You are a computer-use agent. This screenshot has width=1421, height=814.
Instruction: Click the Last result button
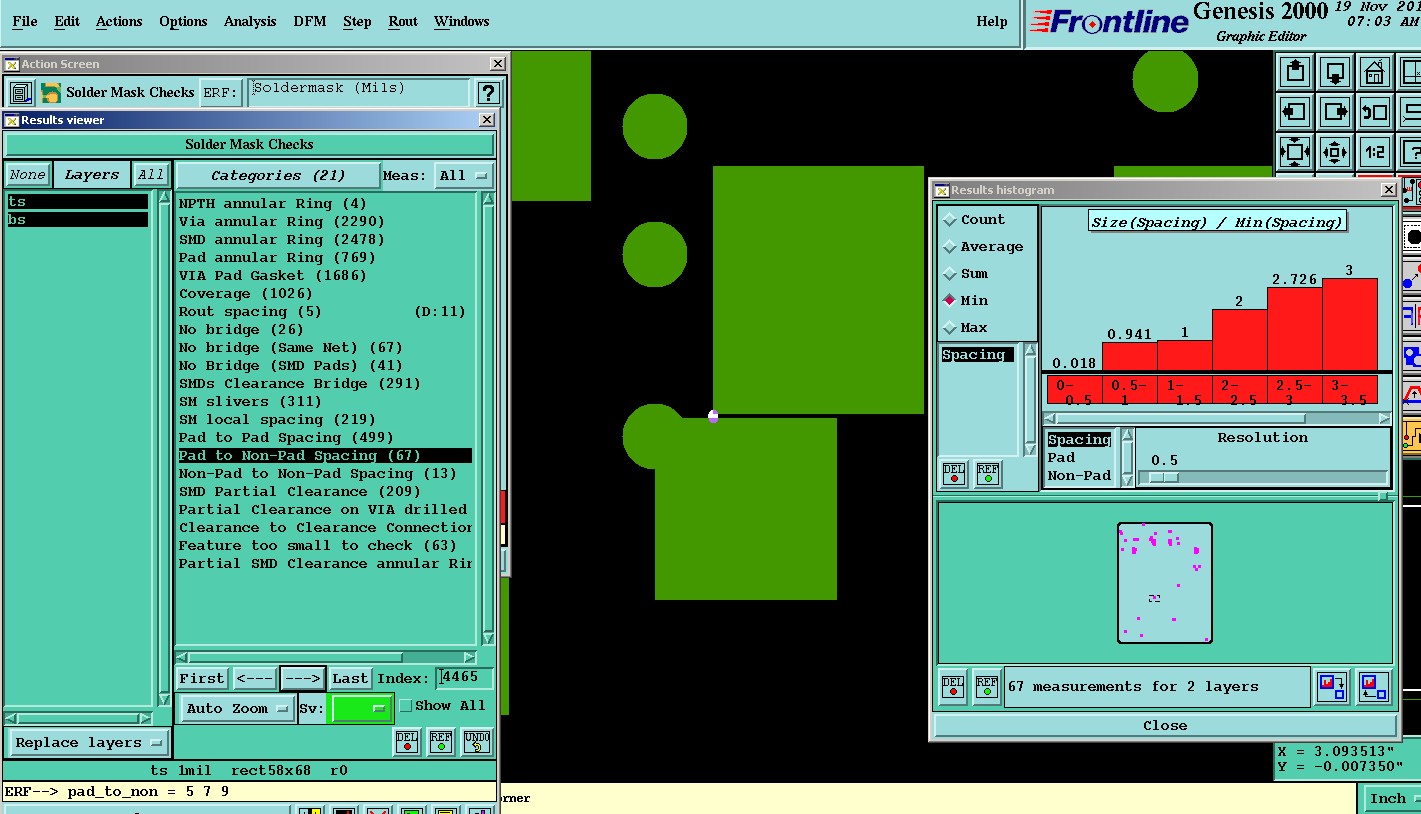coord(350,679)
